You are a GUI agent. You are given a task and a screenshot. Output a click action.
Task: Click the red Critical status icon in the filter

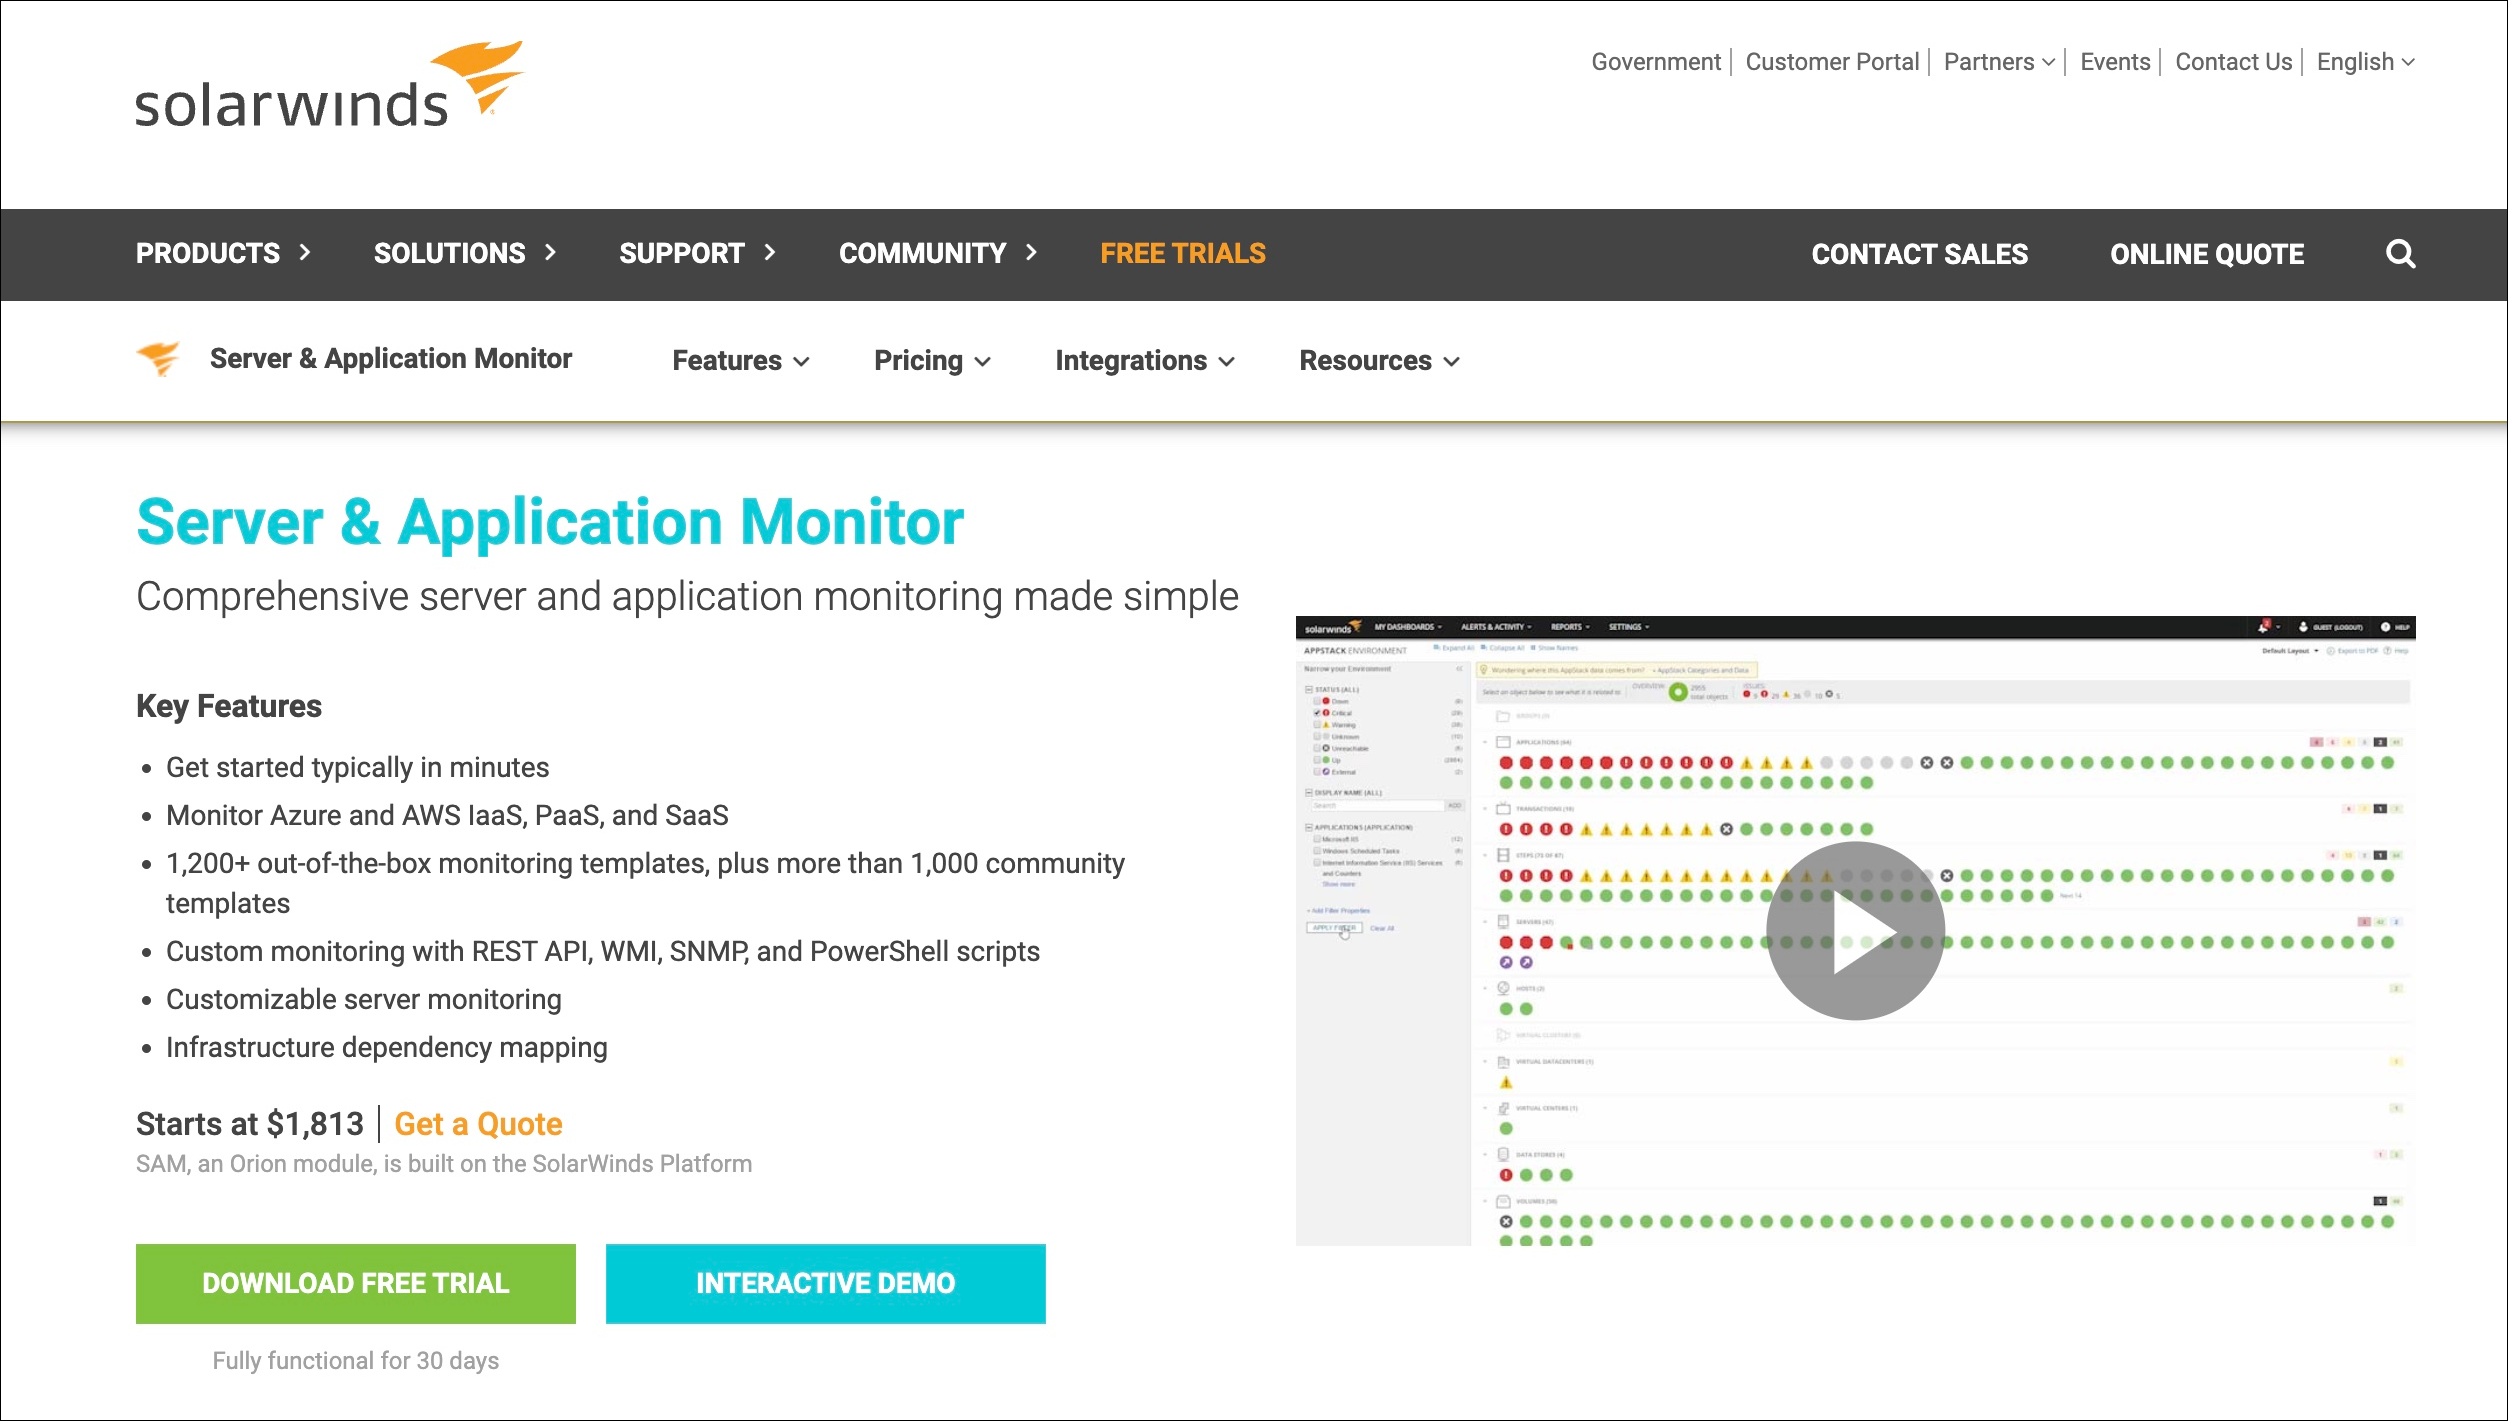tap(1326, 713)
